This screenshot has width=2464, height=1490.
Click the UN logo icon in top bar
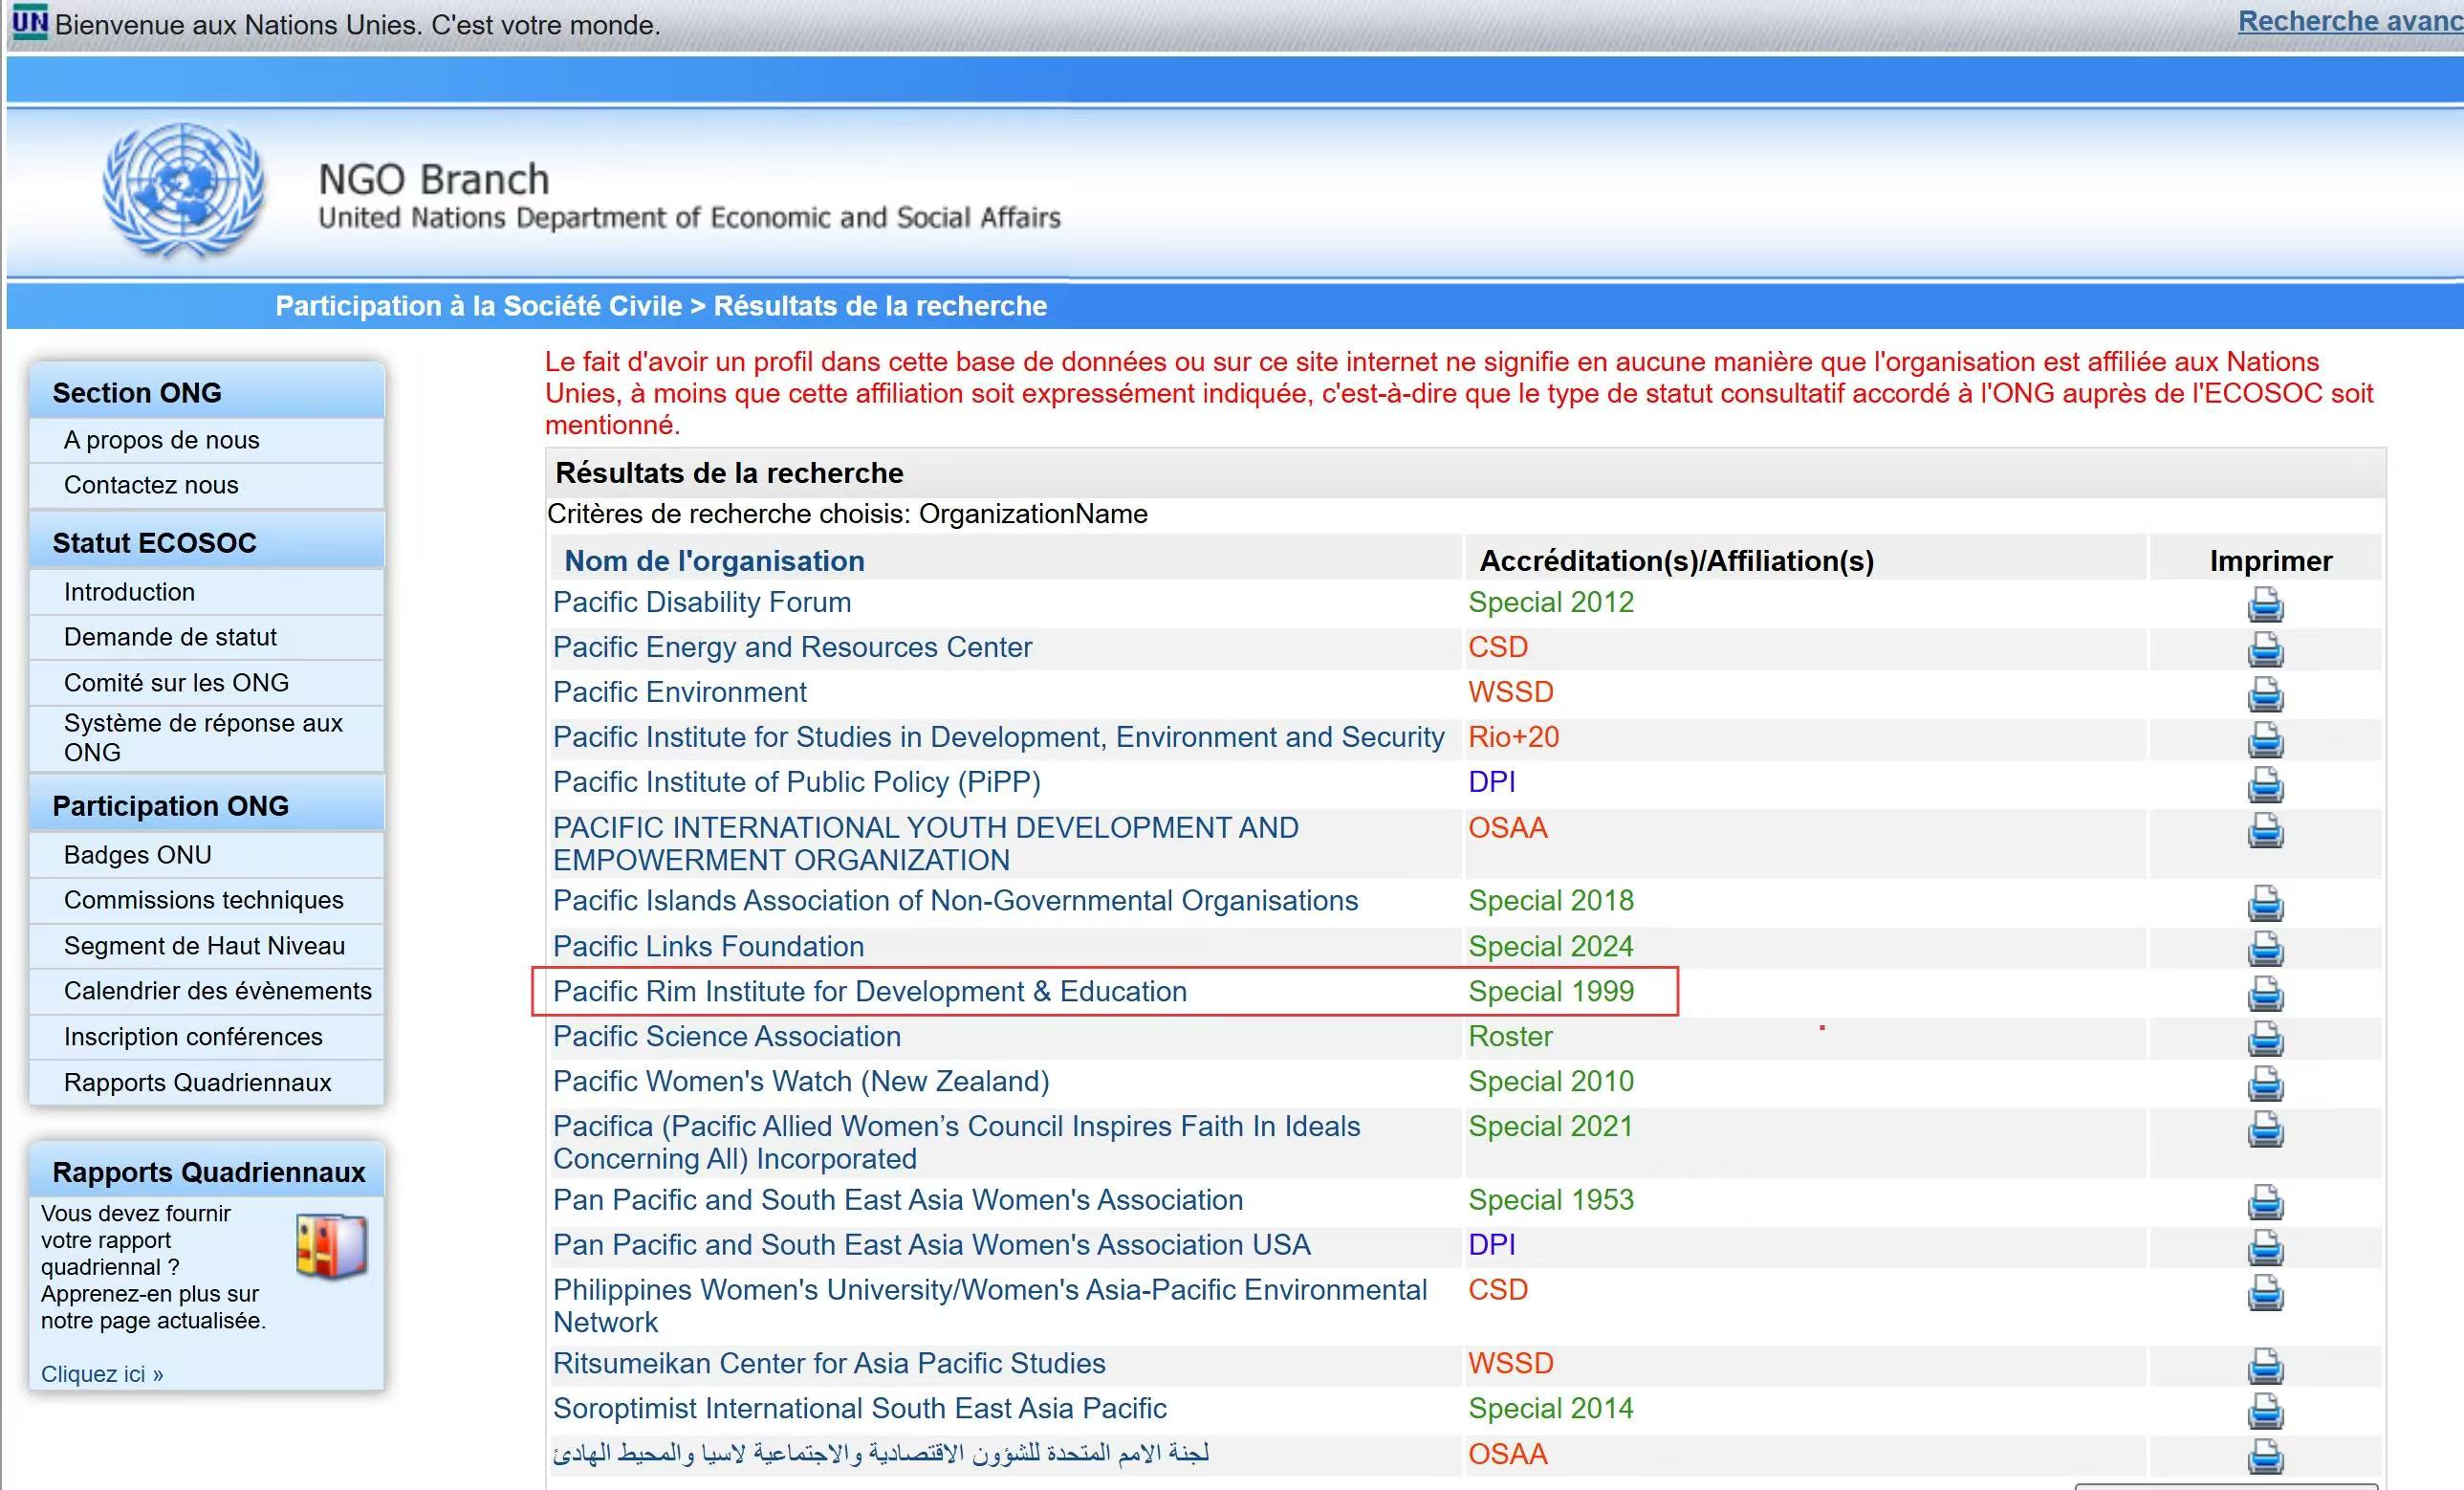point(29,22)
